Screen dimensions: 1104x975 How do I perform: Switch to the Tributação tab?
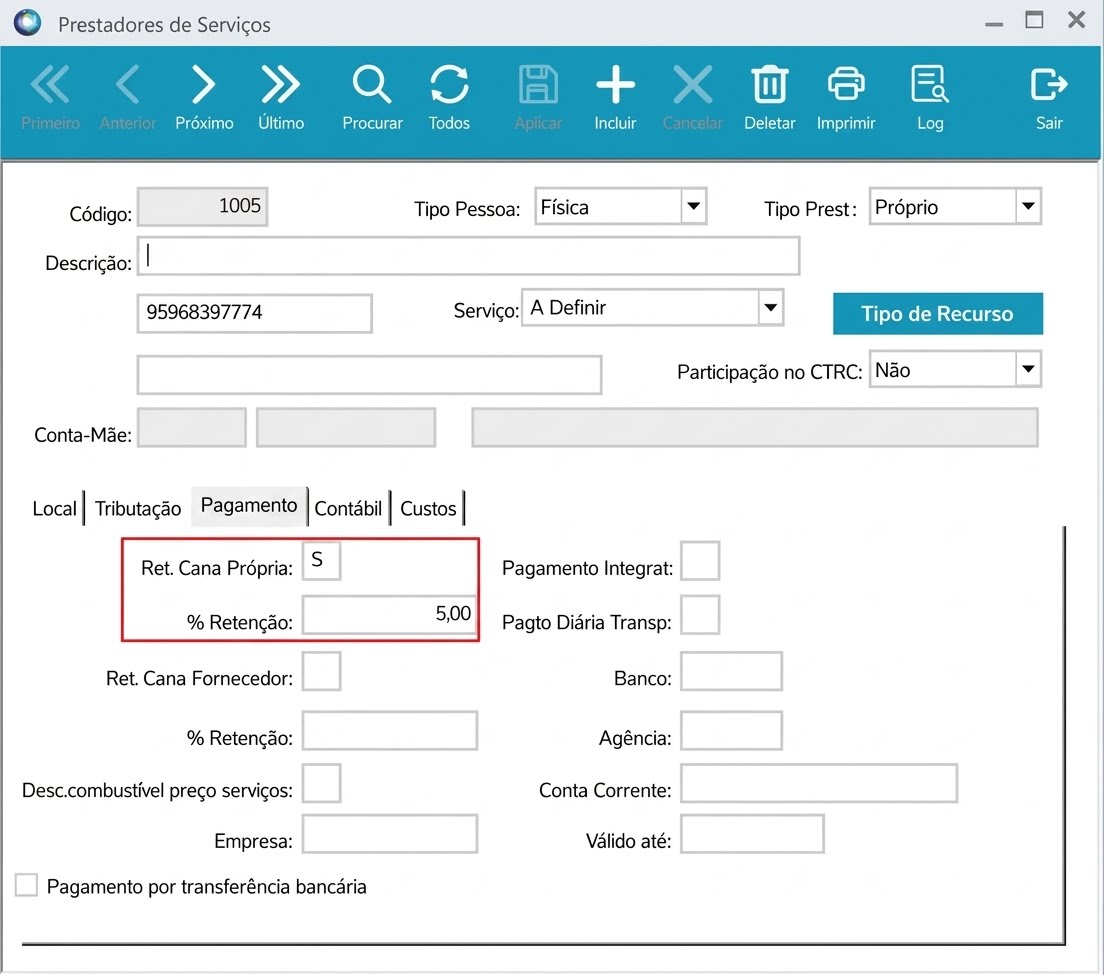(138, 508)
